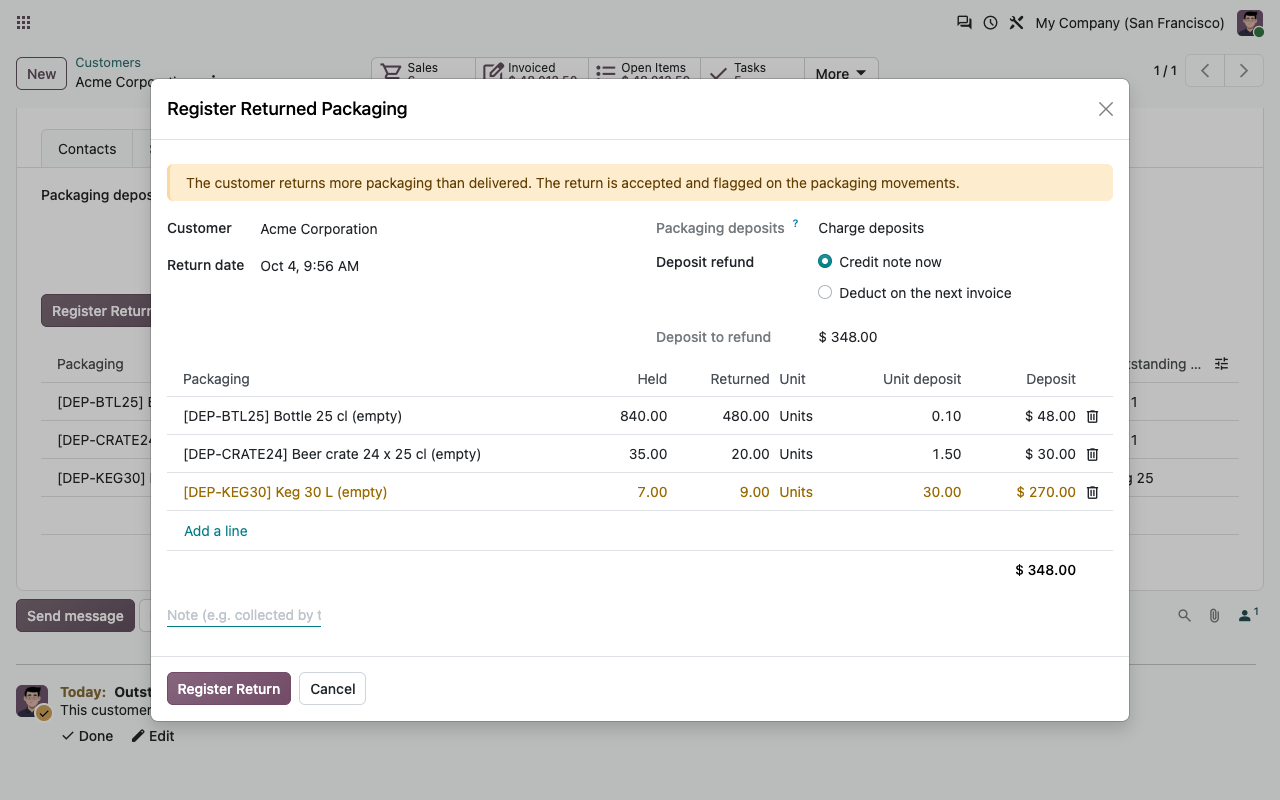Open the apps grid menu
Image resolution: width=1280 pixels, height=800 pixels.
[24, 22]
